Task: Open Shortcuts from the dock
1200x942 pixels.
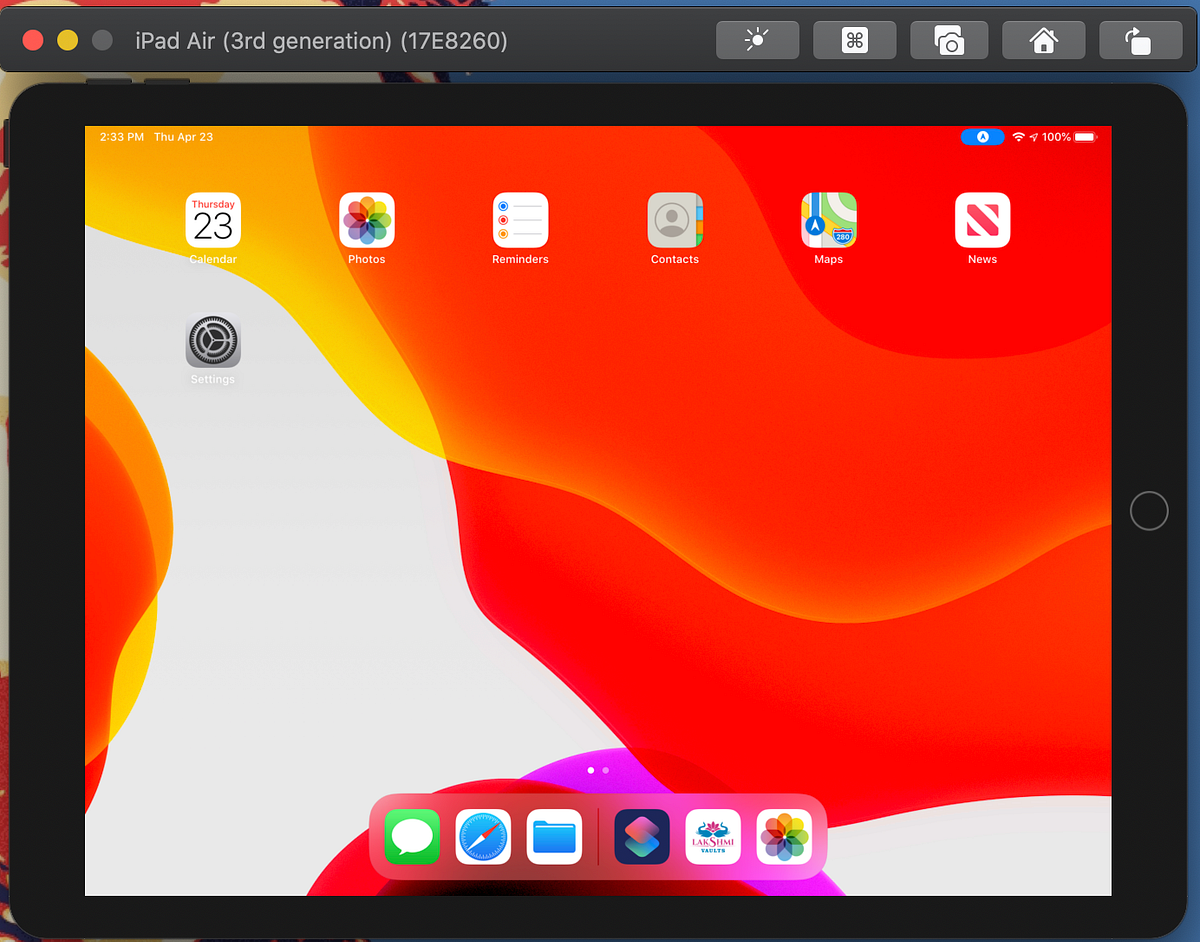Action: 641,837
